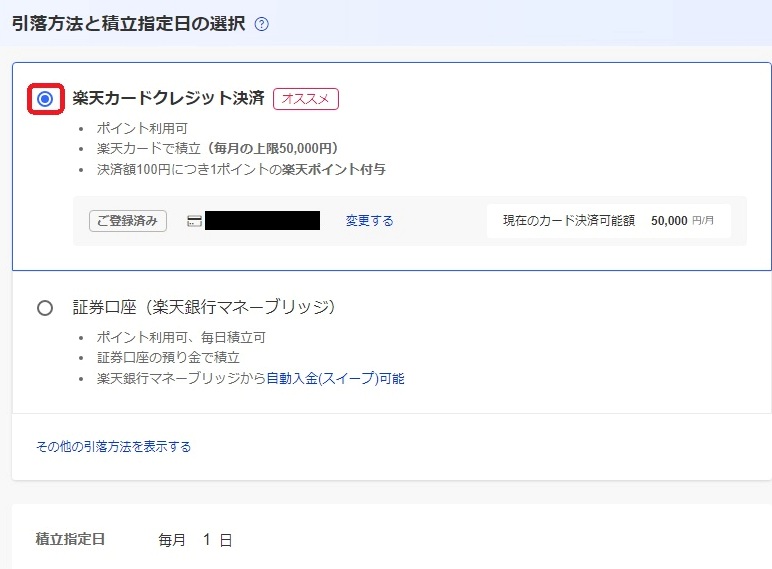Click 楽天カードで積立 (毎月の上限50,000円) text
This screenshot has height=569, width=772.
217,149
